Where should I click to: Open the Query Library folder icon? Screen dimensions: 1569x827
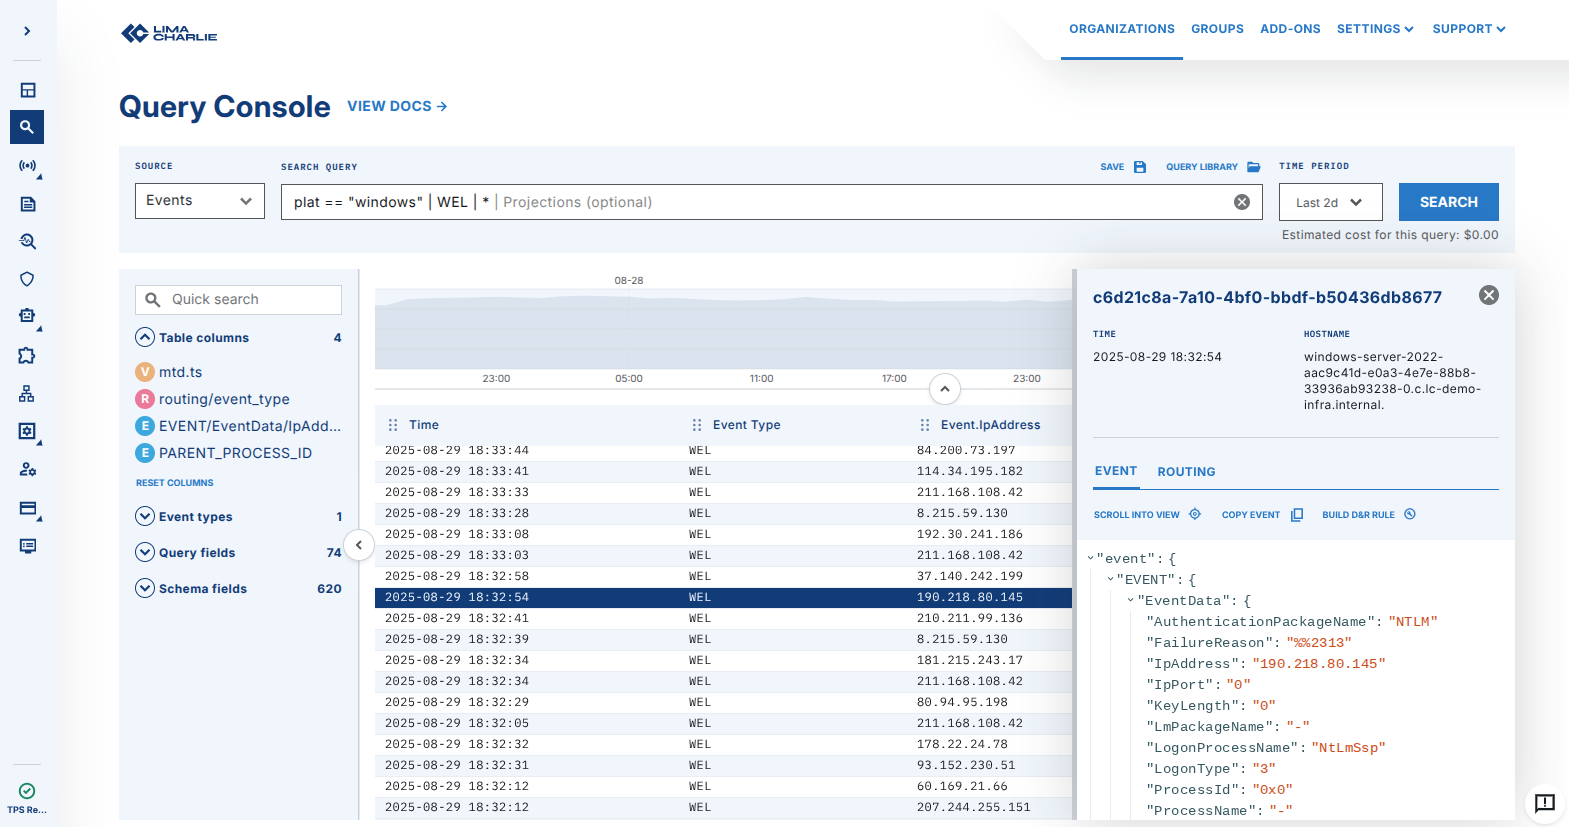pos(1253,167)
